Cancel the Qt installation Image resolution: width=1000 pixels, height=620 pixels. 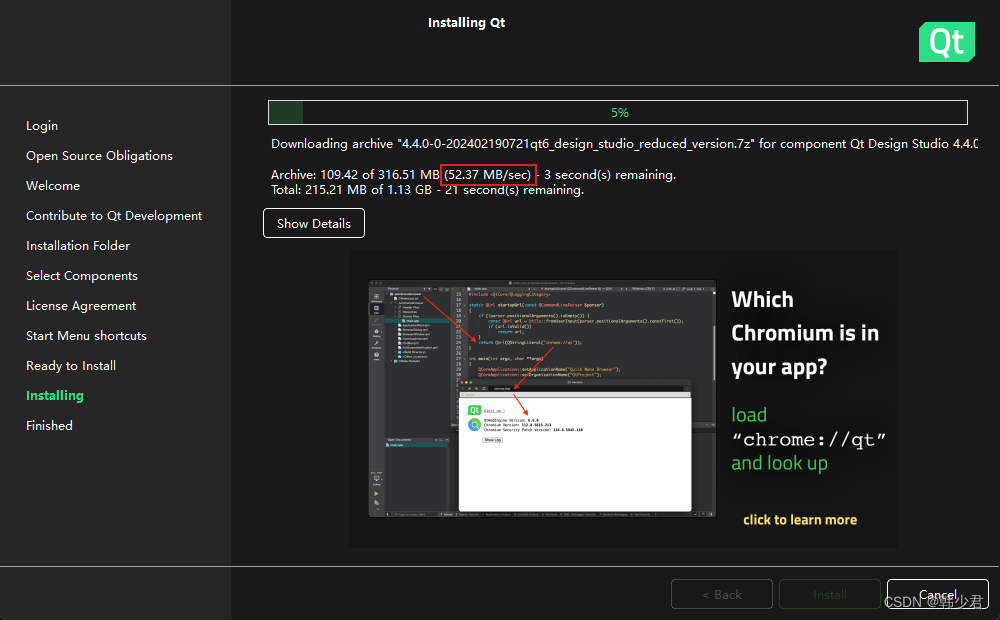click(938, 594)
